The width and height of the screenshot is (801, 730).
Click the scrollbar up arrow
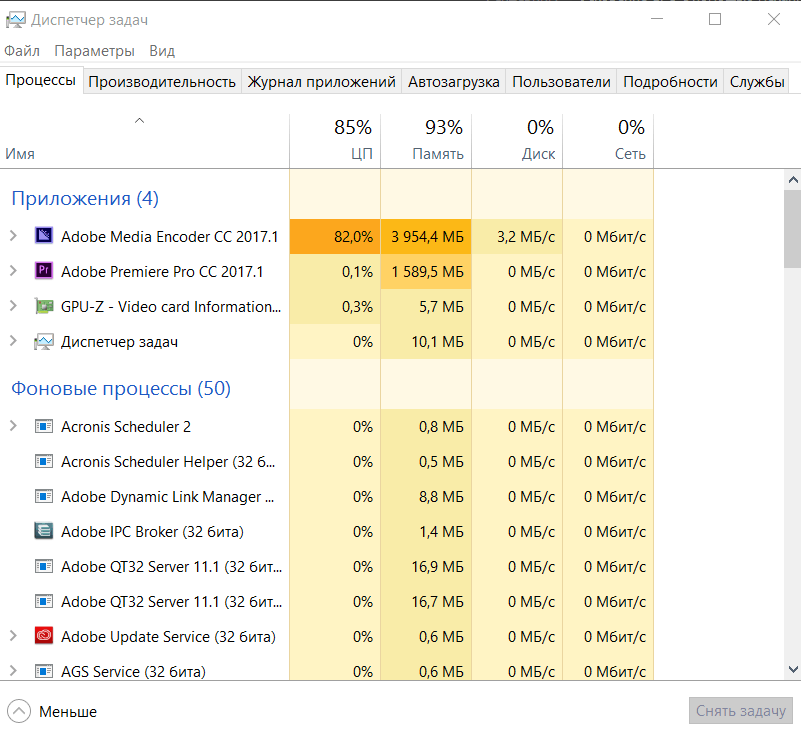[793, 180]
